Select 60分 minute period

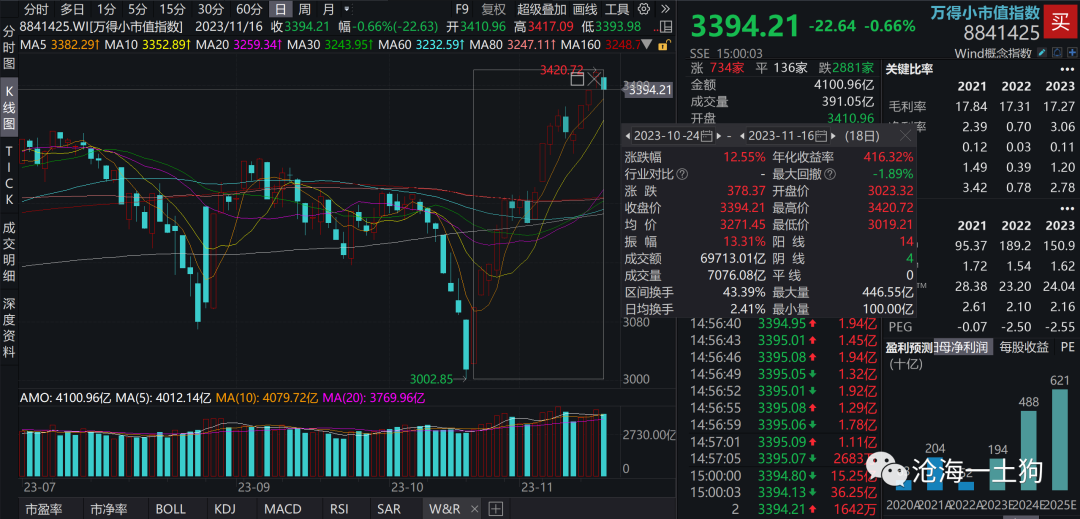click(248, 10)
